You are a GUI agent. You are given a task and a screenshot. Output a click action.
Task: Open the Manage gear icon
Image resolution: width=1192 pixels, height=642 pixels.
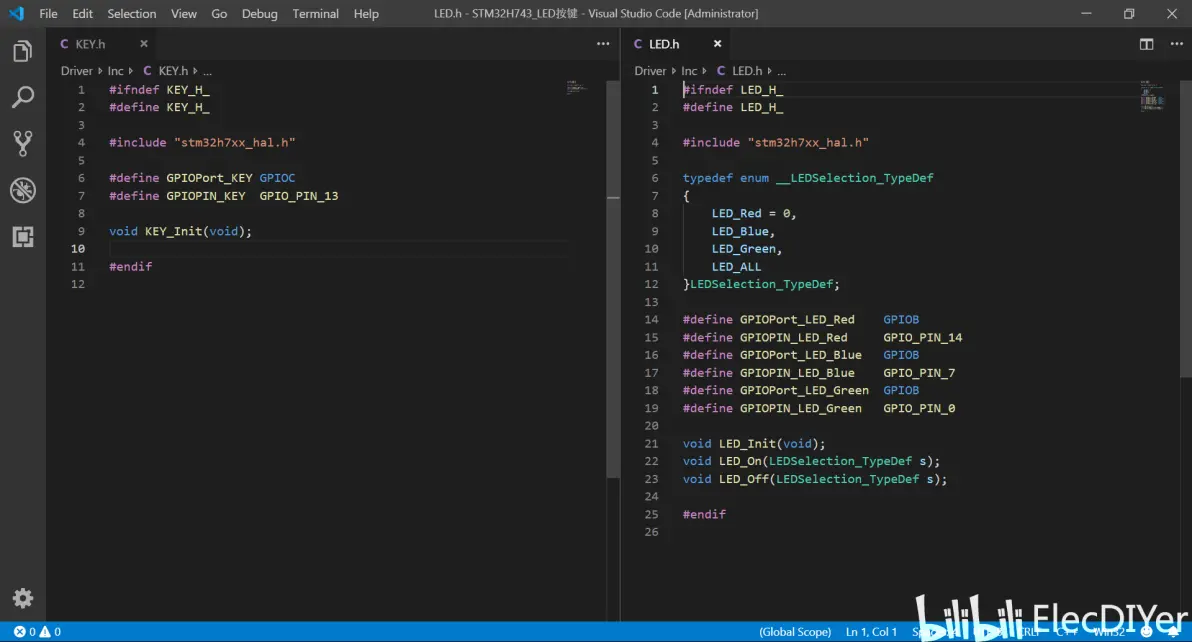tap(22, 598)
